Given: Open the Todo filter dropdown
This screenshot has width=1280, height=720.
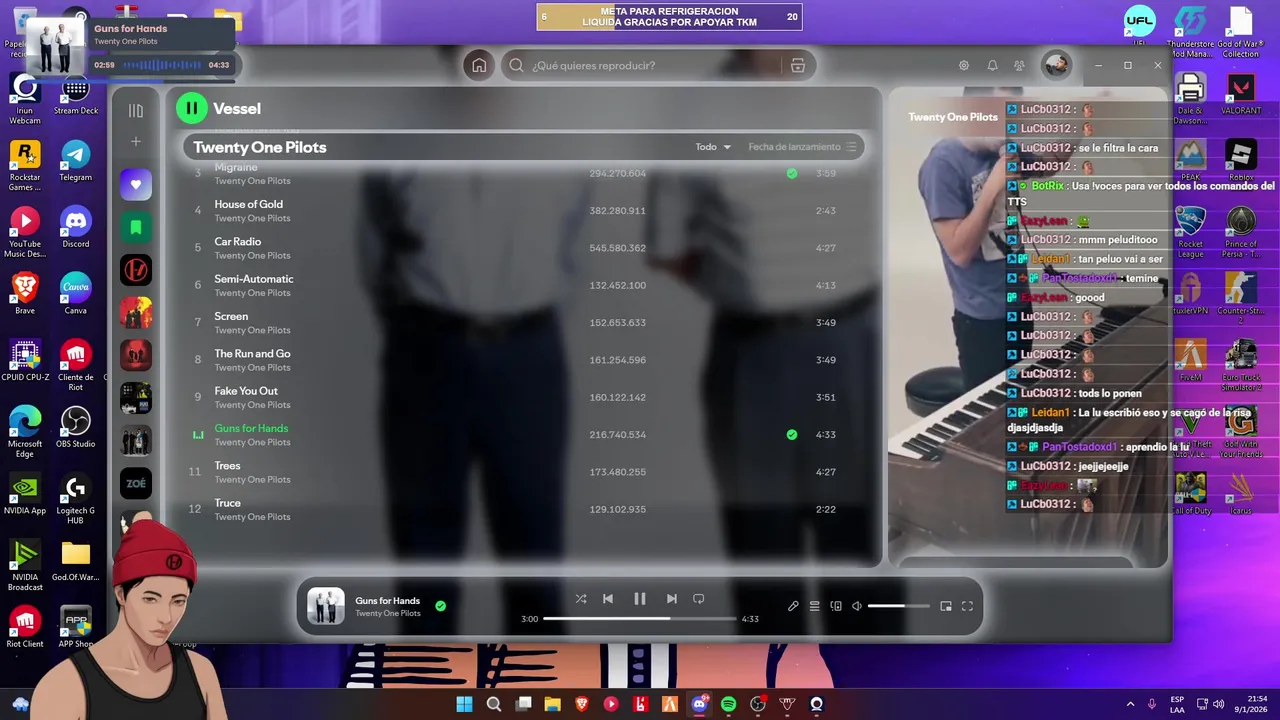Looking at the screenshot, I should tap(713, 147).
